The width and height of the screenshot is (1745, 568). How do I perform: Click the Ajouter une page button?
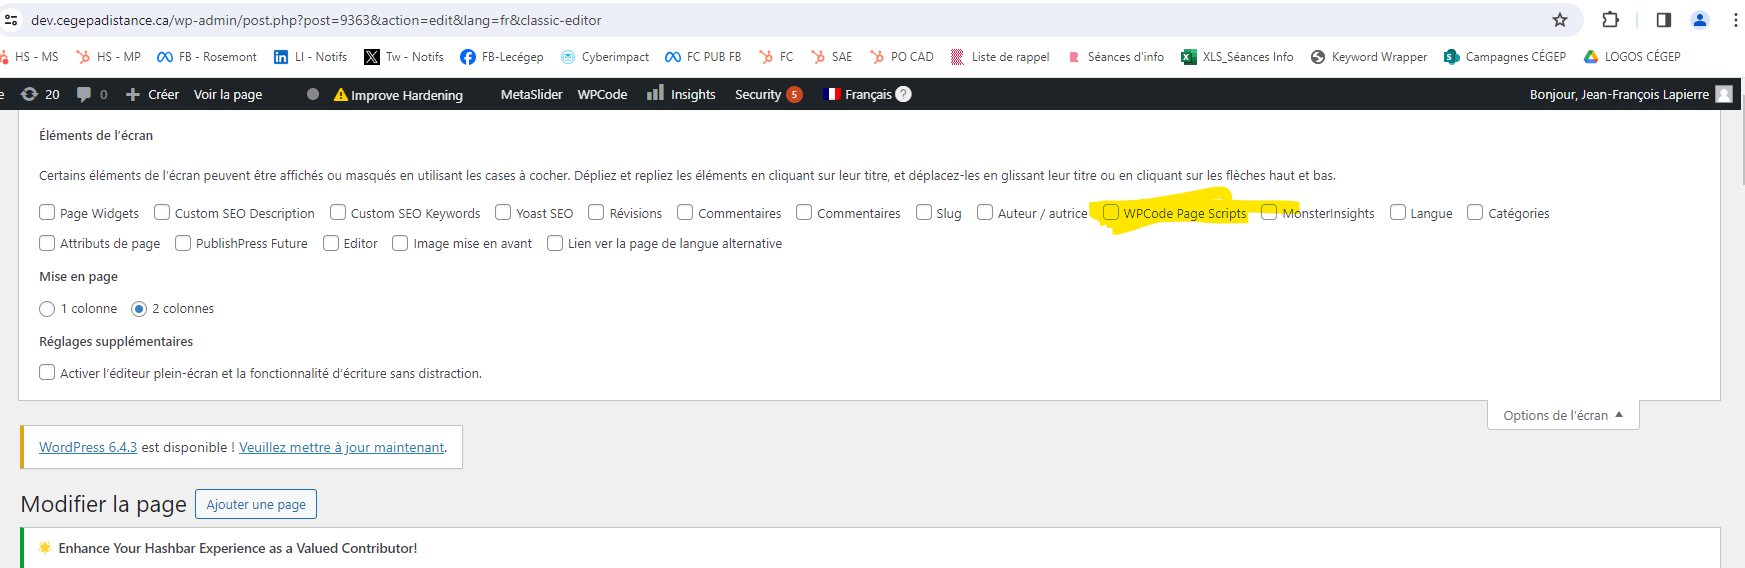(x=256, y=504)
